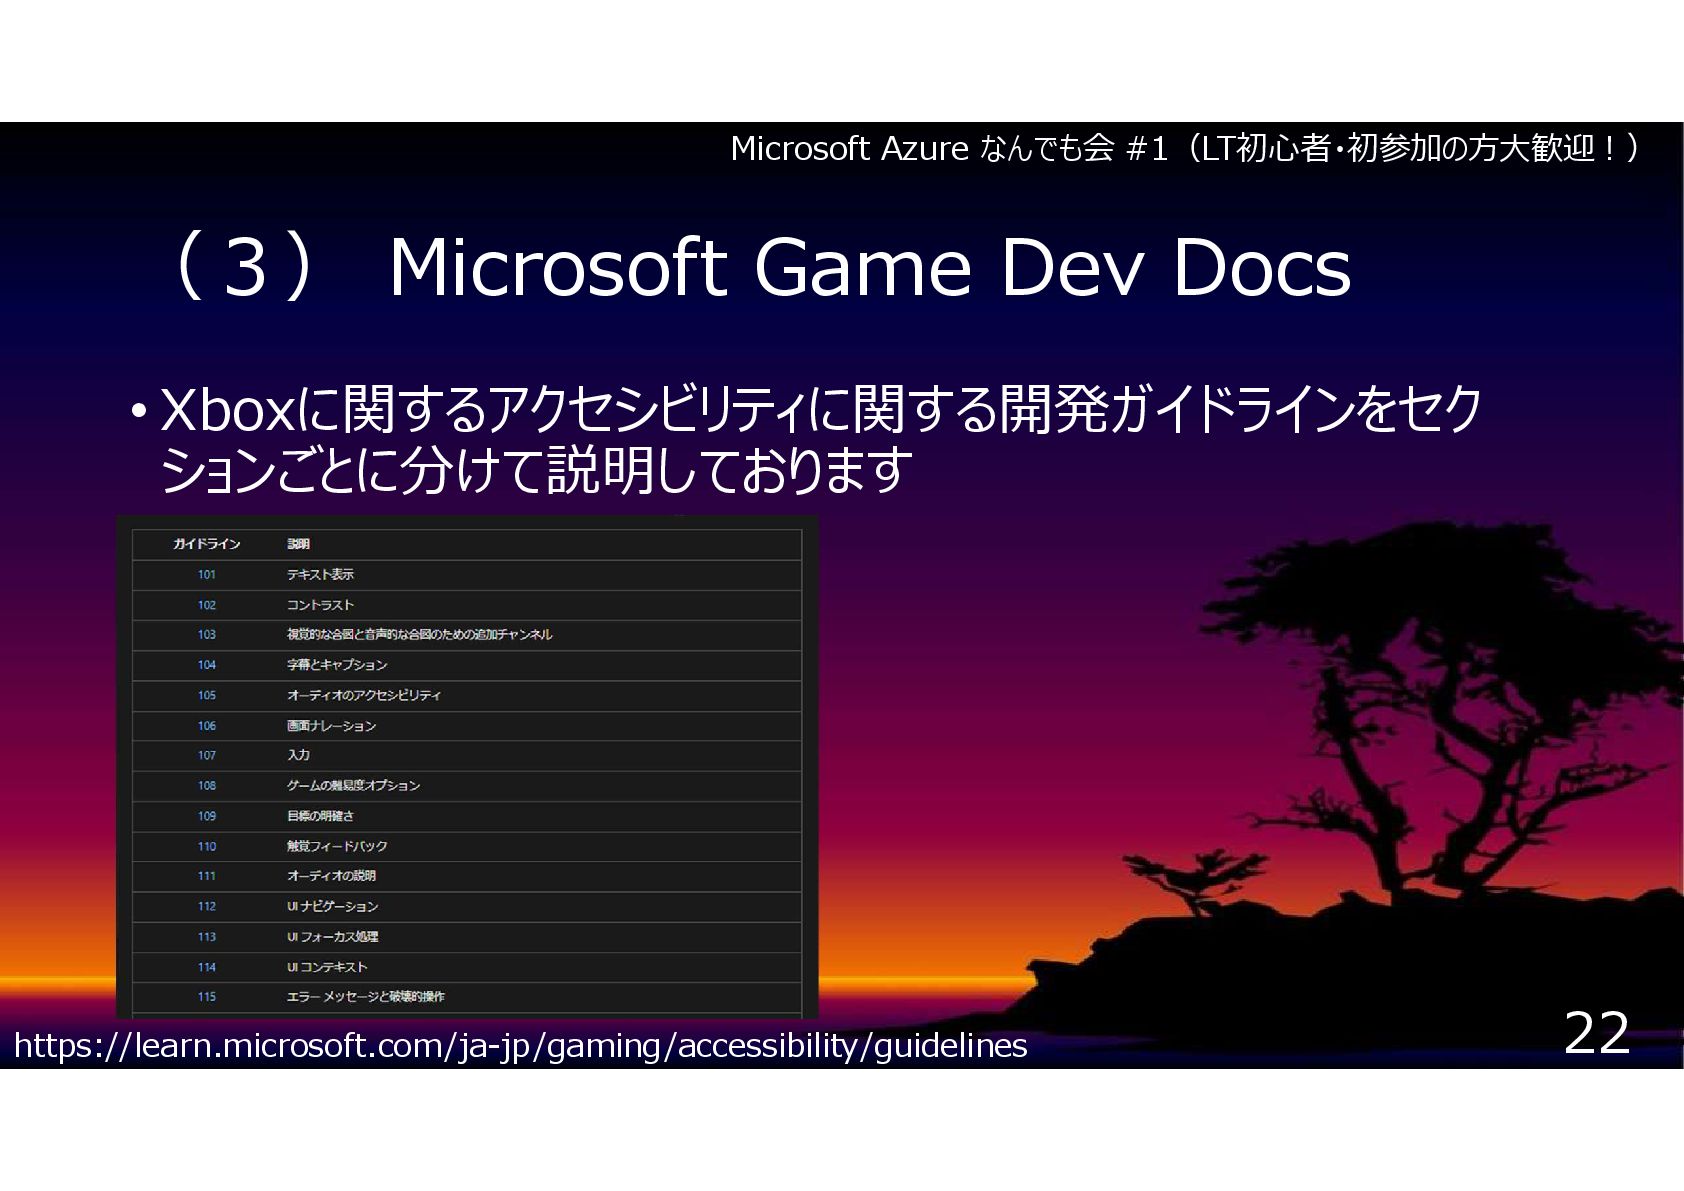Click the 触覚フィードバック description

(x=337, y=846)
